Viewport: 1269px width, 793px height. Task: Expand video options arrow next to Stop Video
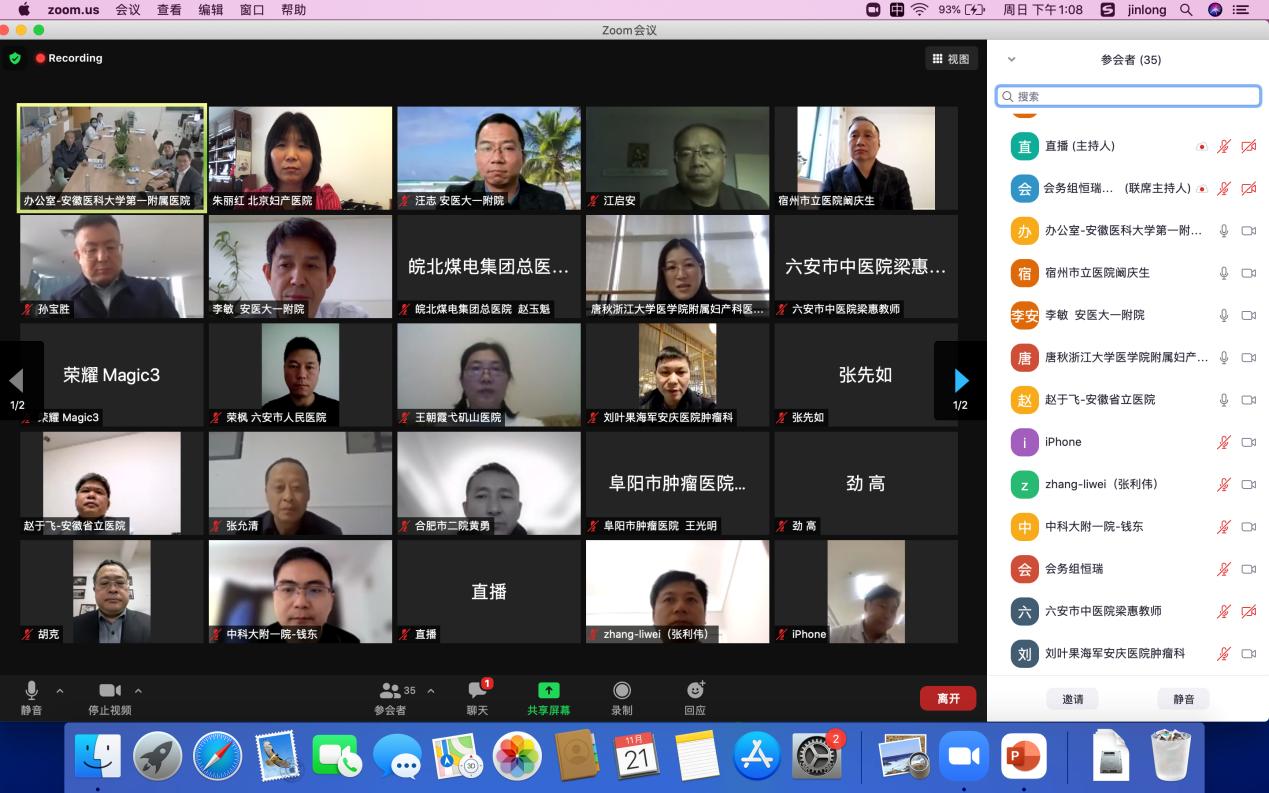(138, 691)
